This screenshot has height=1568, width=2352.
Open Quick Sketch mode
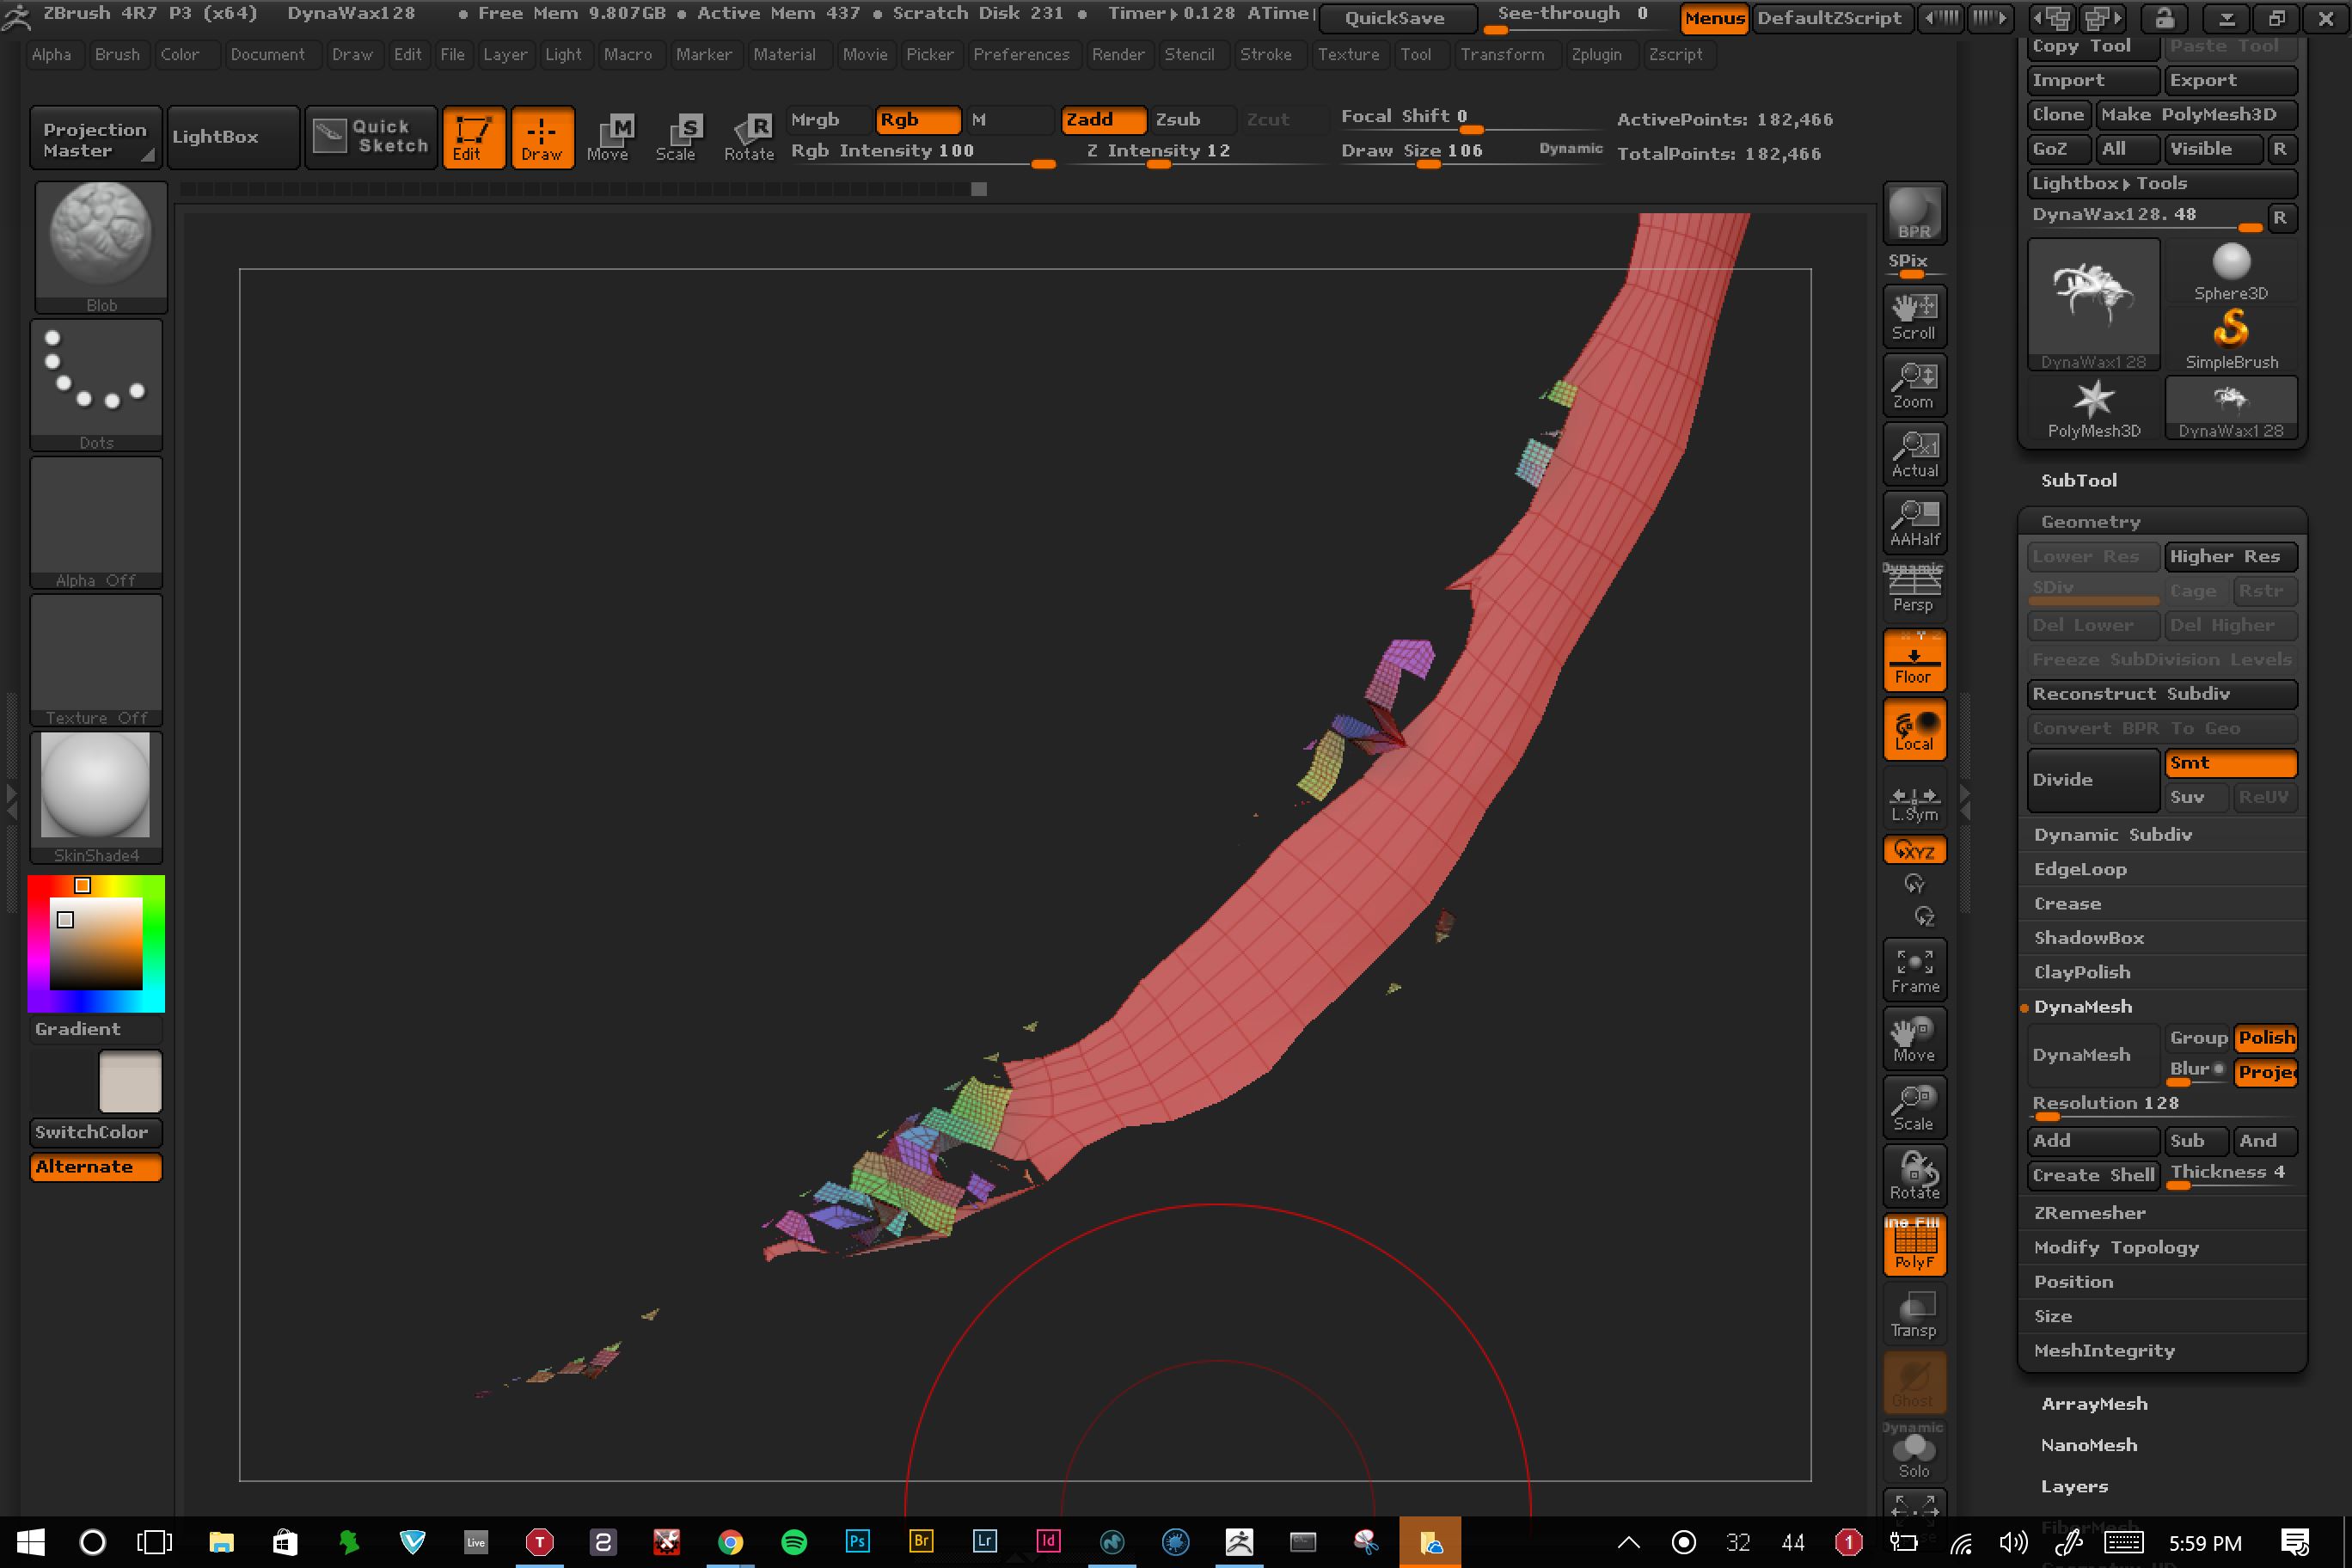click(x=371, y=137)
